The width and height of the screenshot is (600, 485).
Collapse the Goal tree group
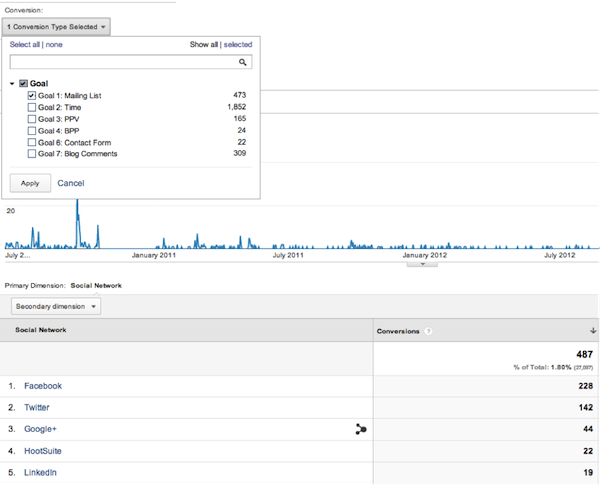(12, 84)
